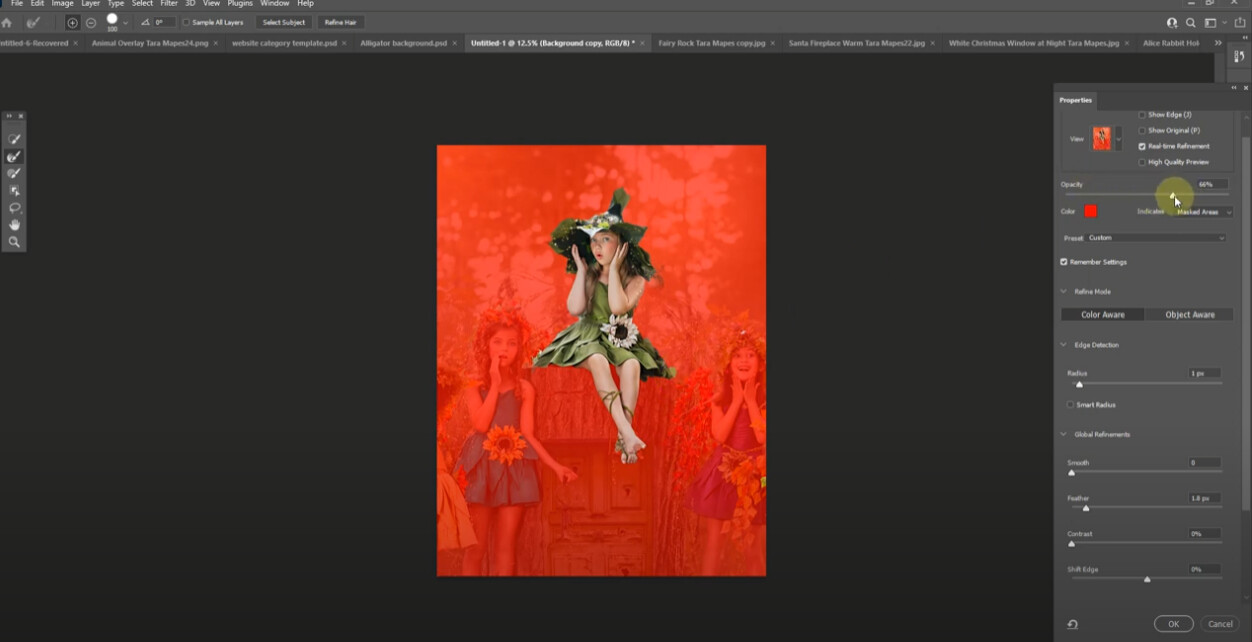Select the Hand tool
Viewport: 1252px width, 642px height.
point(13,224)
